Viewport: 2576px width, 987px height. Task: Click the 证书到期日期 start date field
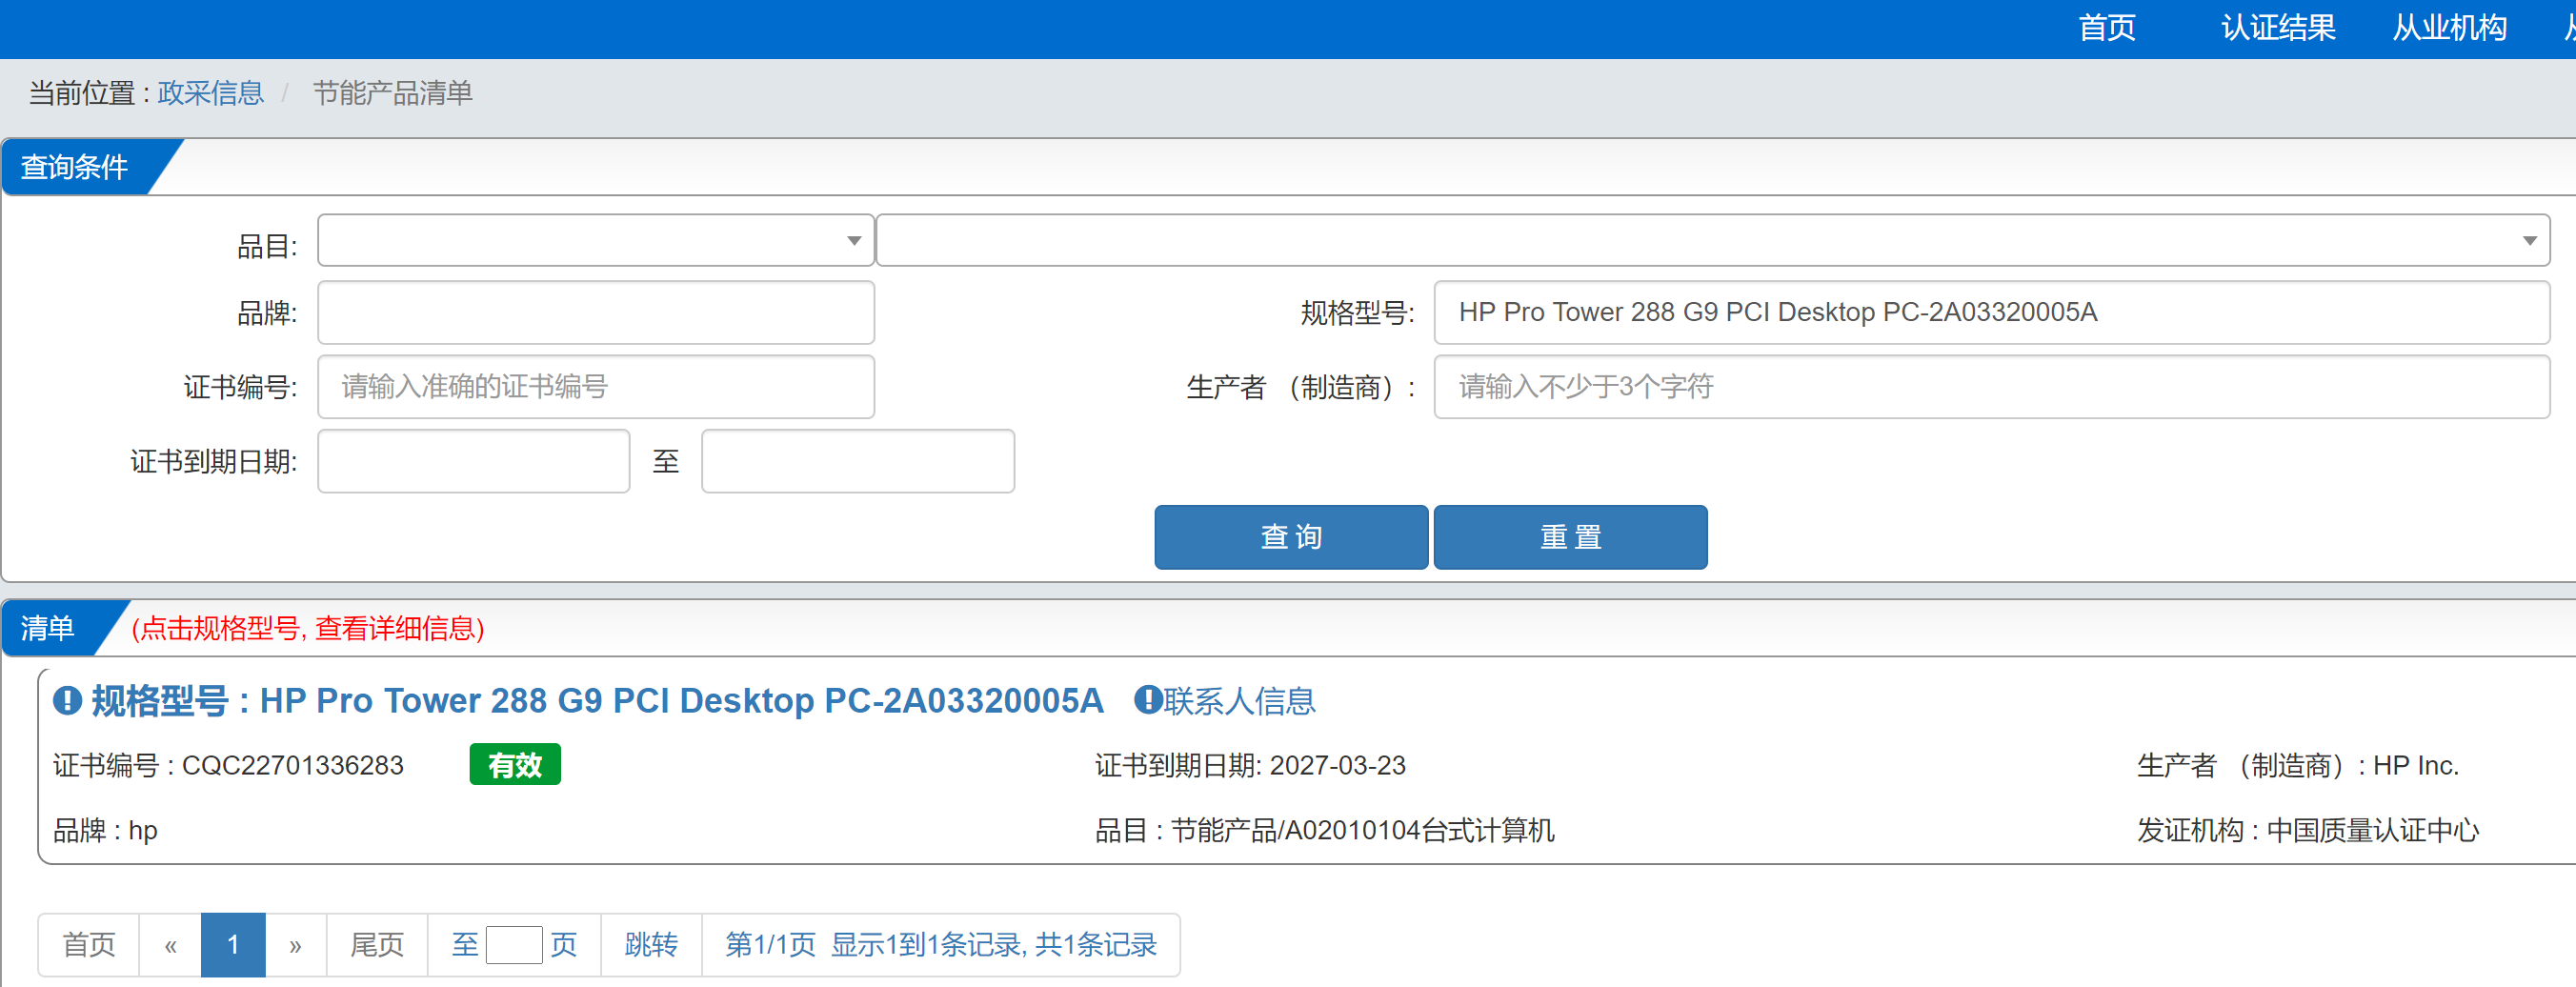click(474, 461)
